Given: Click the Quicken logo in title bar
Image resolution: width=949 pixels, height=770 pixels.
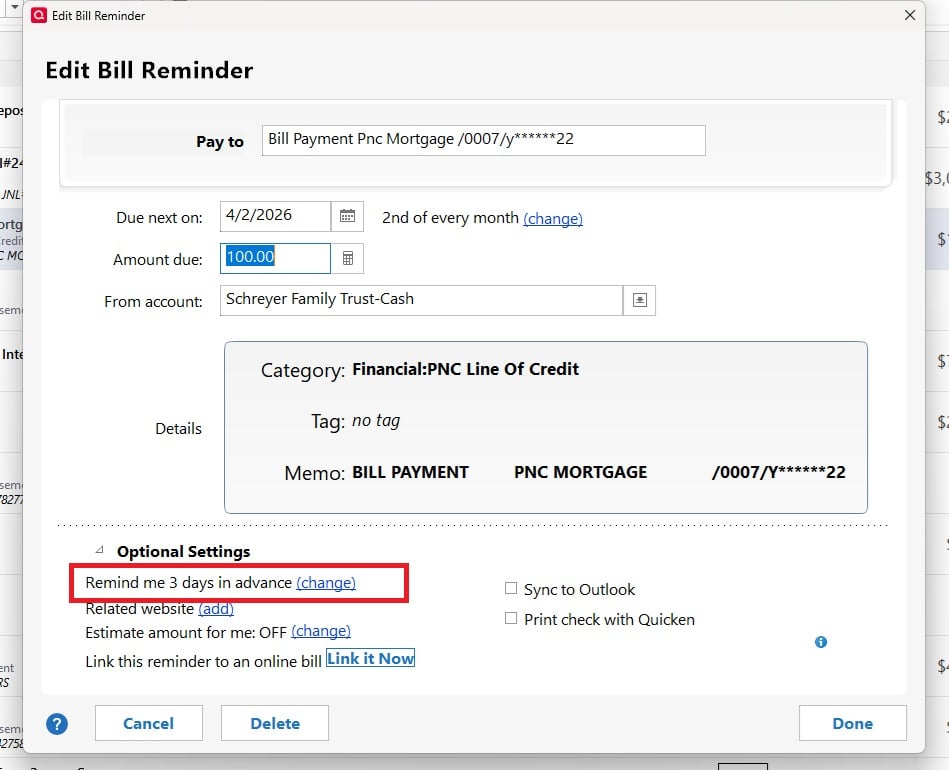Looking at the screenshot, I should (x=39, y=15).
